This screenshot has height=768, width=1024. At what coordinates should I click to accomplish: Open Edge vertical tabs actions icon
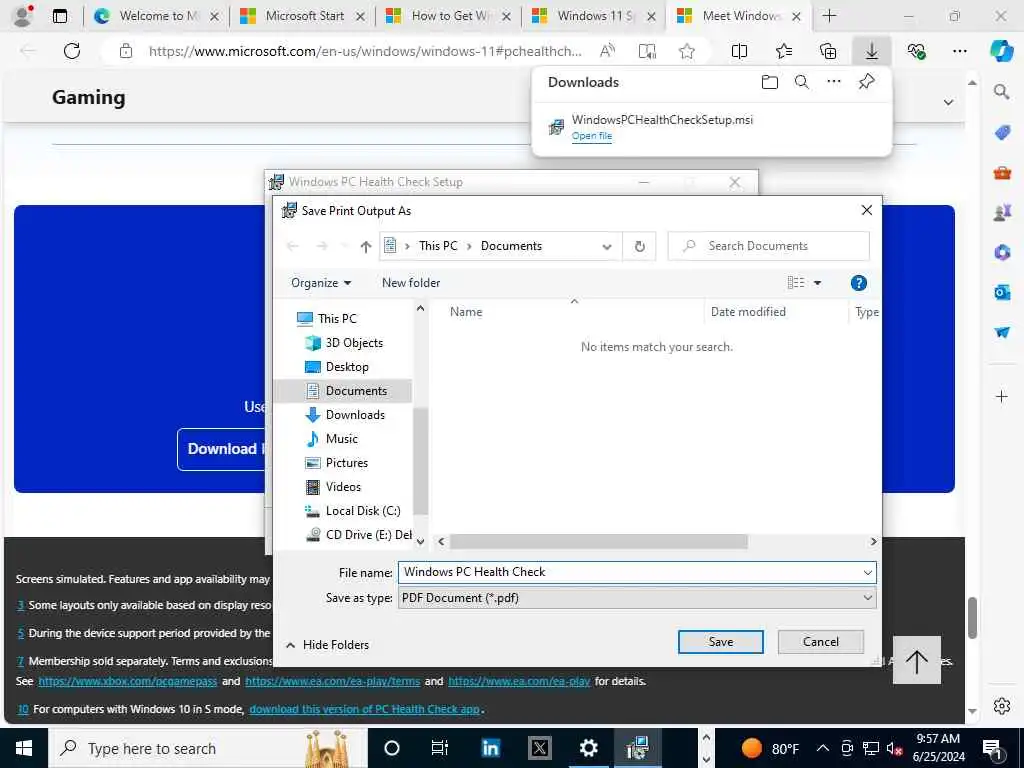(x=59, y=16)
